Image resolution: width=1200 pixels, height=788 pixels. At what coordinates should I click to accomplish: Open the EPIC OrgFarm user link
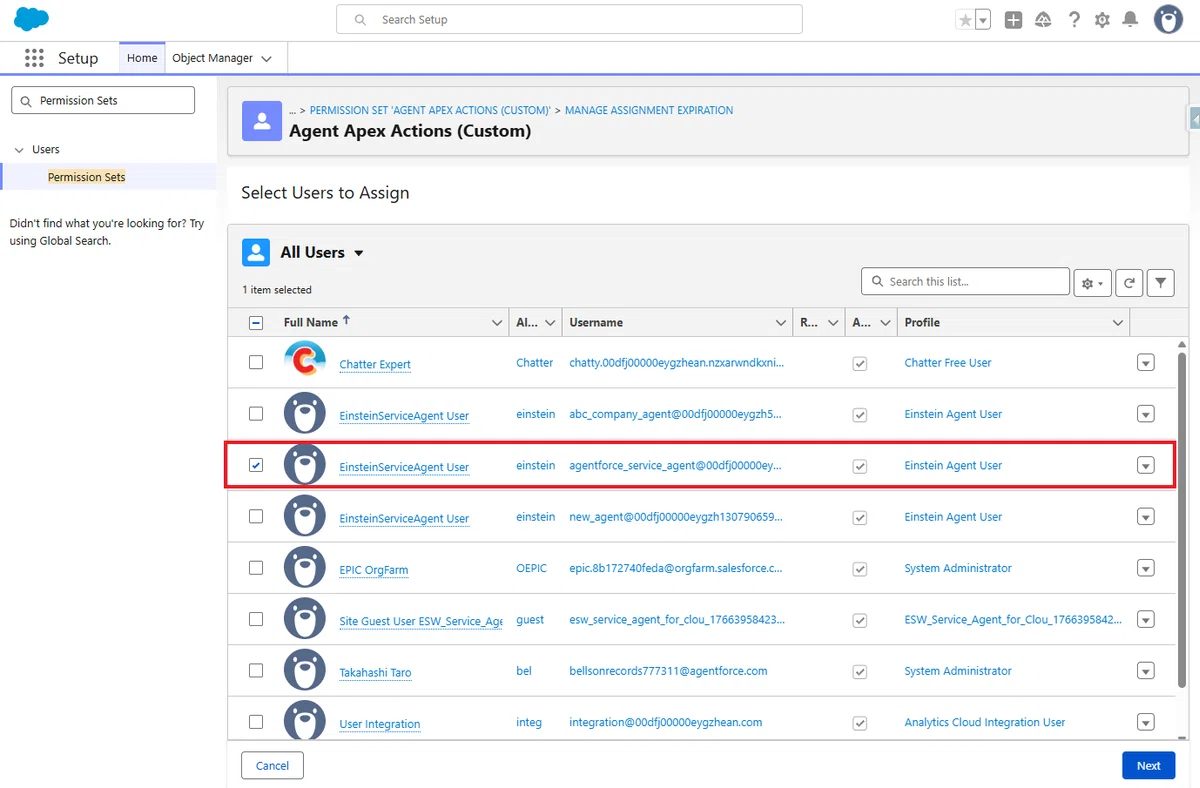point(373,570)
